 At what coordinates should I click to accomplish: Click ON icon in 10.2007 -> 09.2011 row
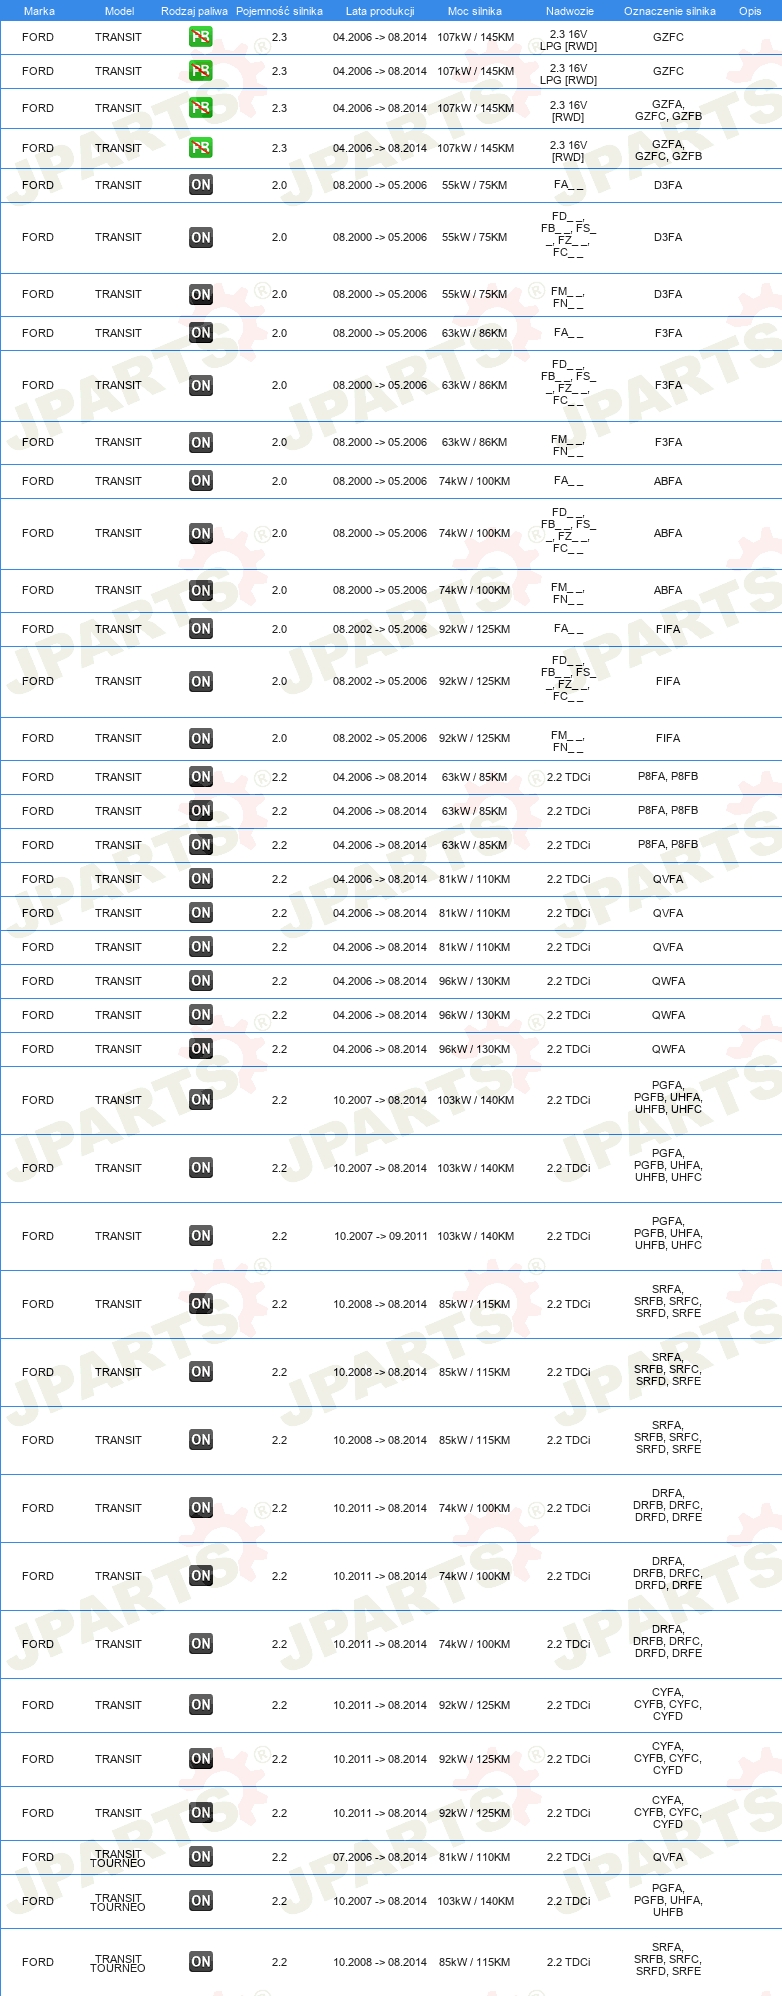pyautogui.click(x=201, y=1236)
